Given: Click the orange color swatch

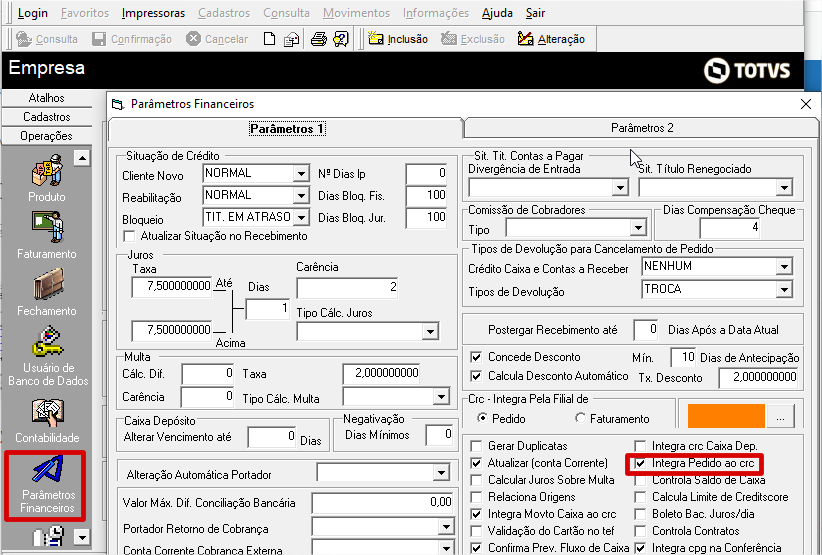Looking at the screenshot, I should (x=726, y=417).
